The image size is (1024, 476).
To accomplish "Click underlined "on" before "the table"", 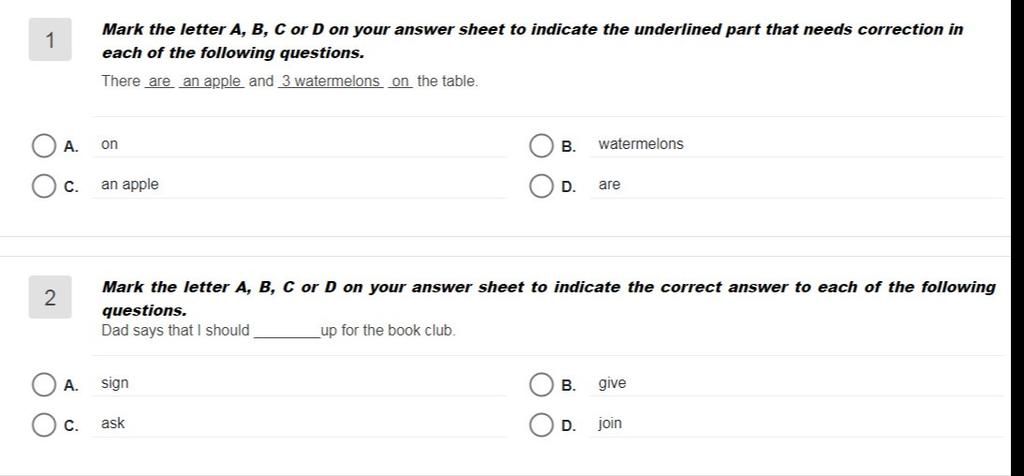I will tap(401, 81).
